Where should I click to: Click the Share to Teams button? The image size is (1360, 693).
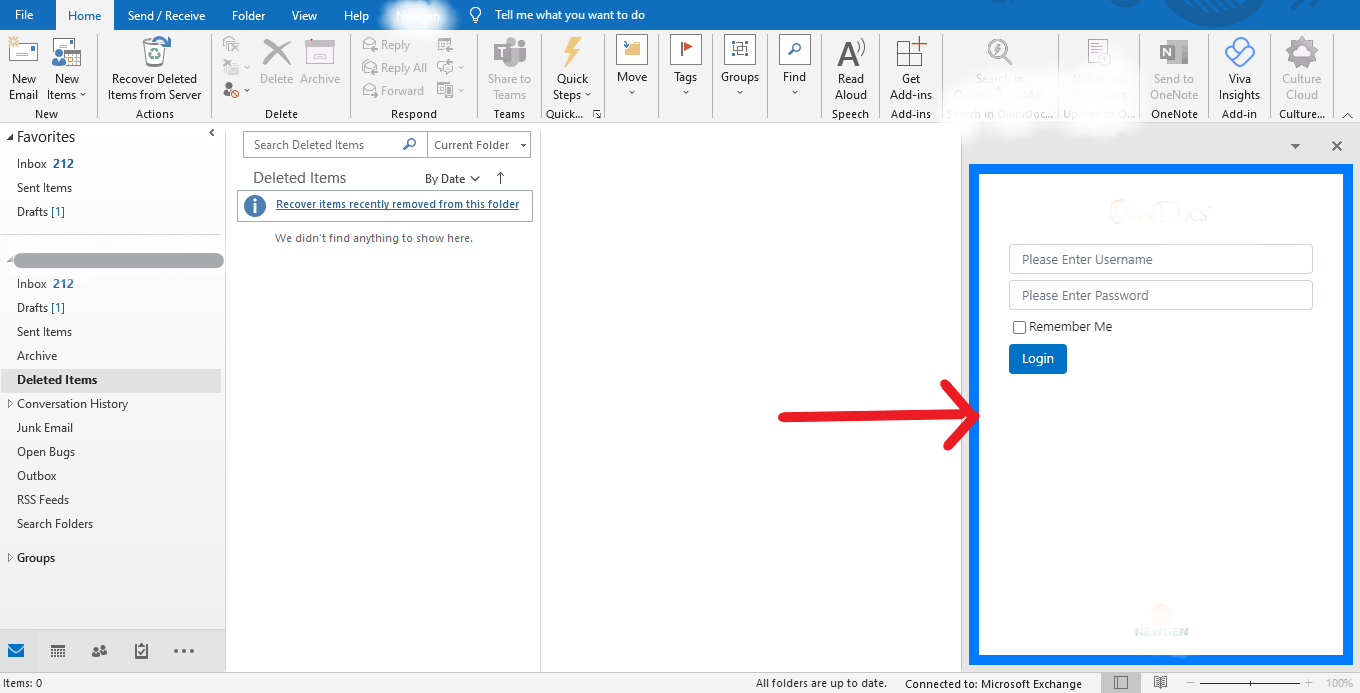(x=509, y=68)
